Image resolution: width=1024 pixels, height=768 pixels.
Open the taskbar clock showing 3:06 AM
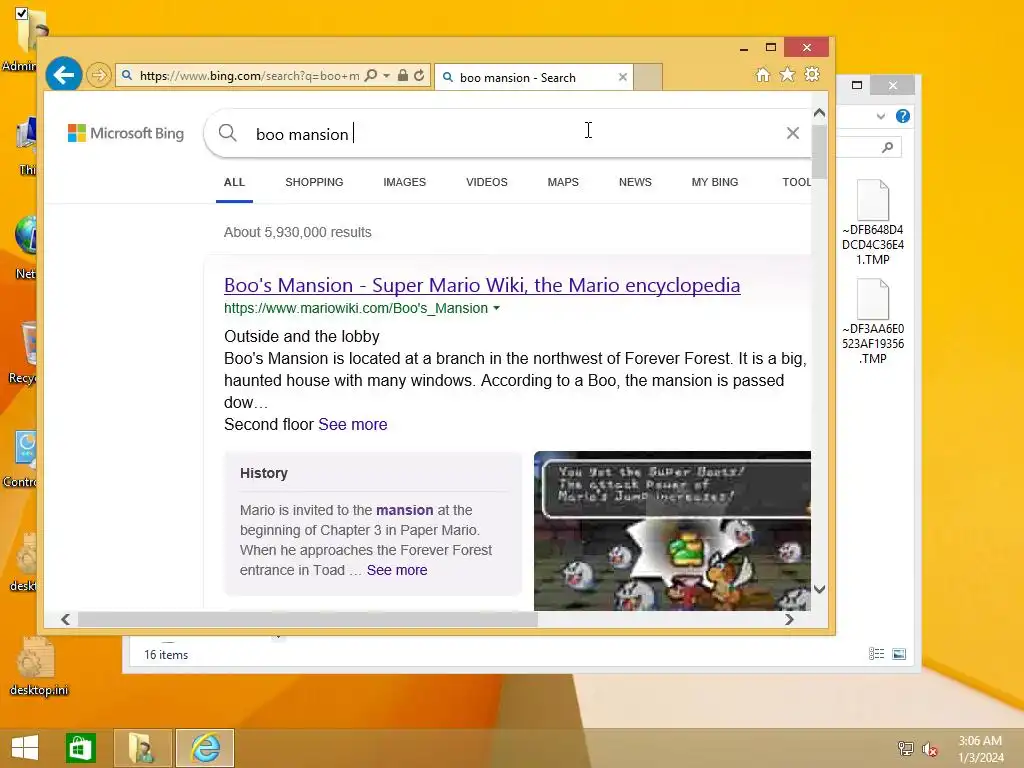(980, 749)
